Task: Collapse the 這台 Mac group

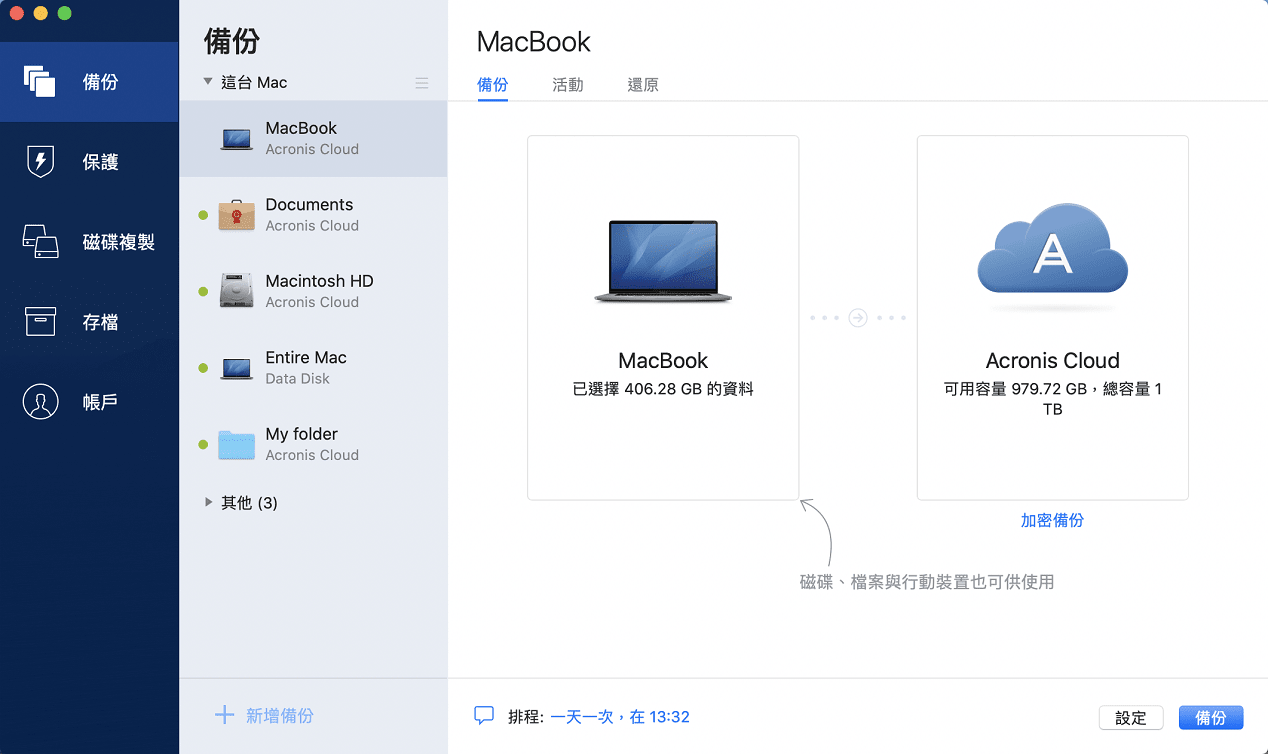Action: pyautogui.click(x=207, y=82)
